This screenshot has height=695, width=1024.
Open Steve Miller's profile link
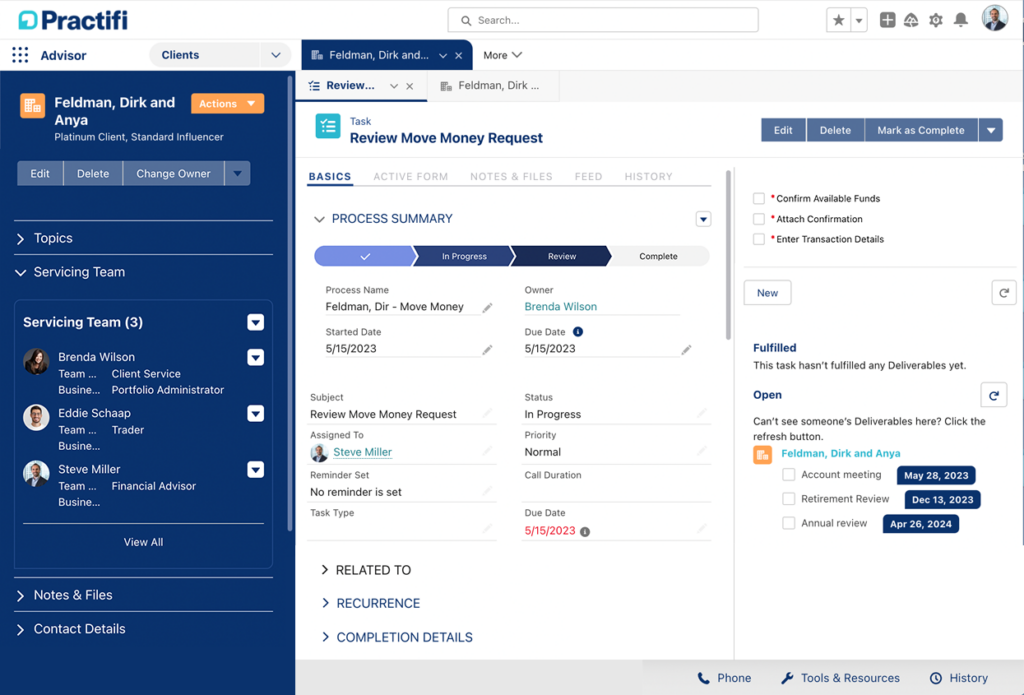pos(365,451)
